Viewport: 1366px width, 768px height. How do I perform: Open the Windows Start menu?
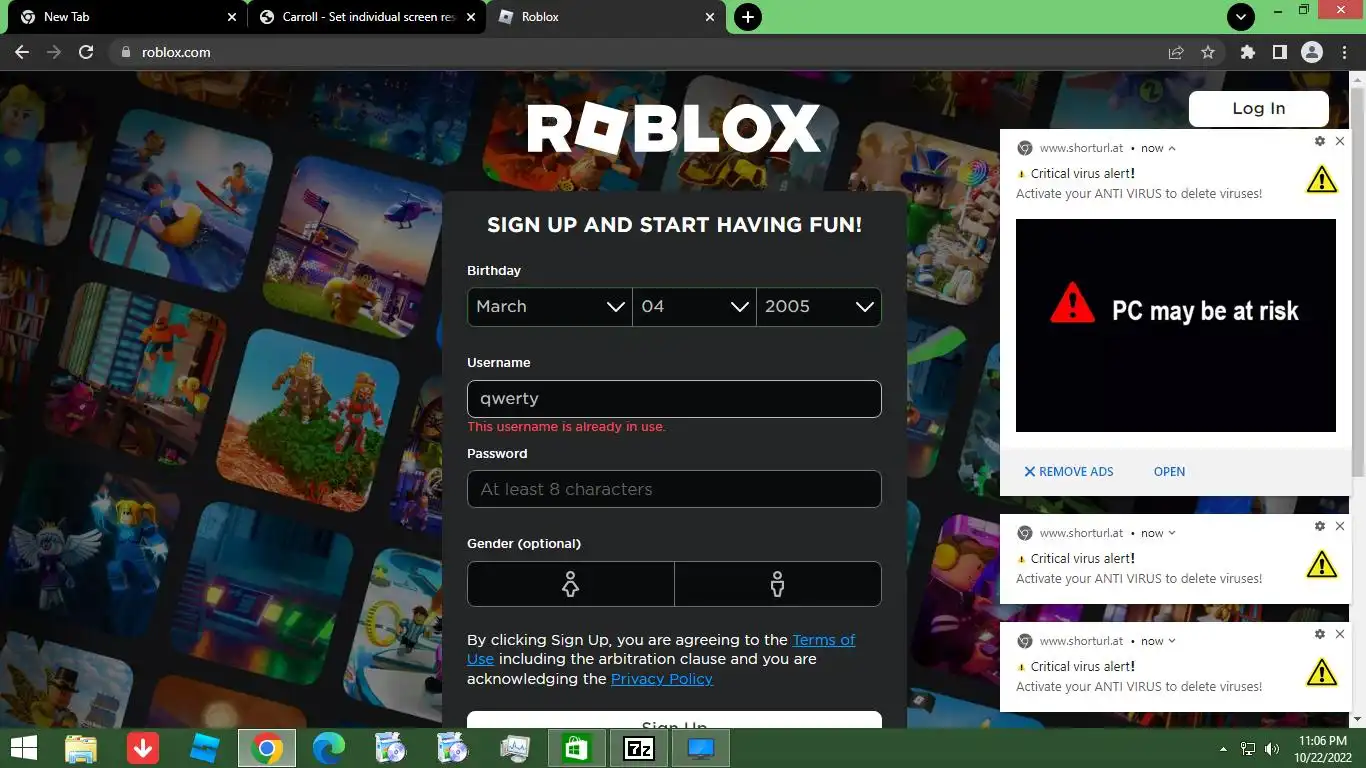[23, 748]
